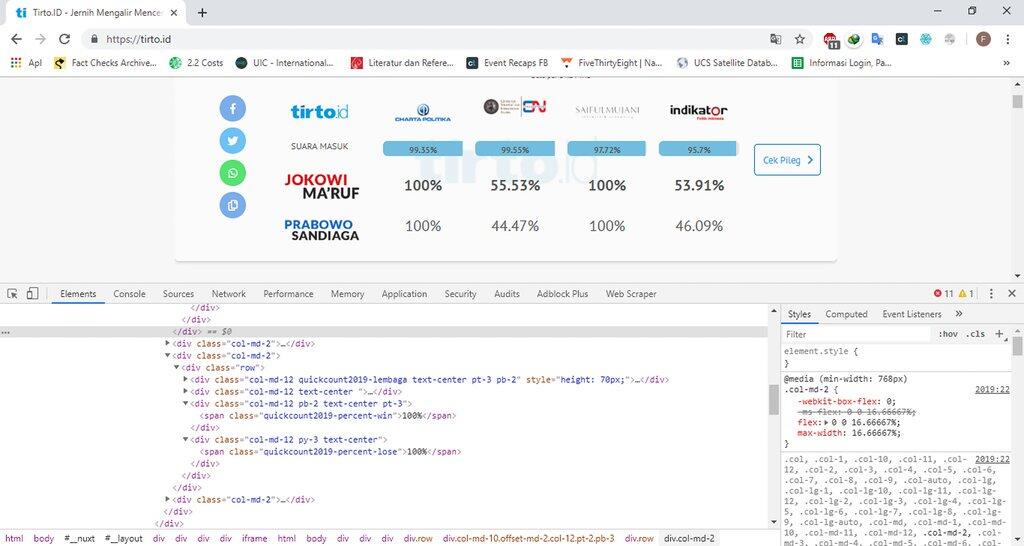The height and width of the screenshot is (546, 1024).
Task: Click the Indikator logo
Action: [x=699, y=112]
